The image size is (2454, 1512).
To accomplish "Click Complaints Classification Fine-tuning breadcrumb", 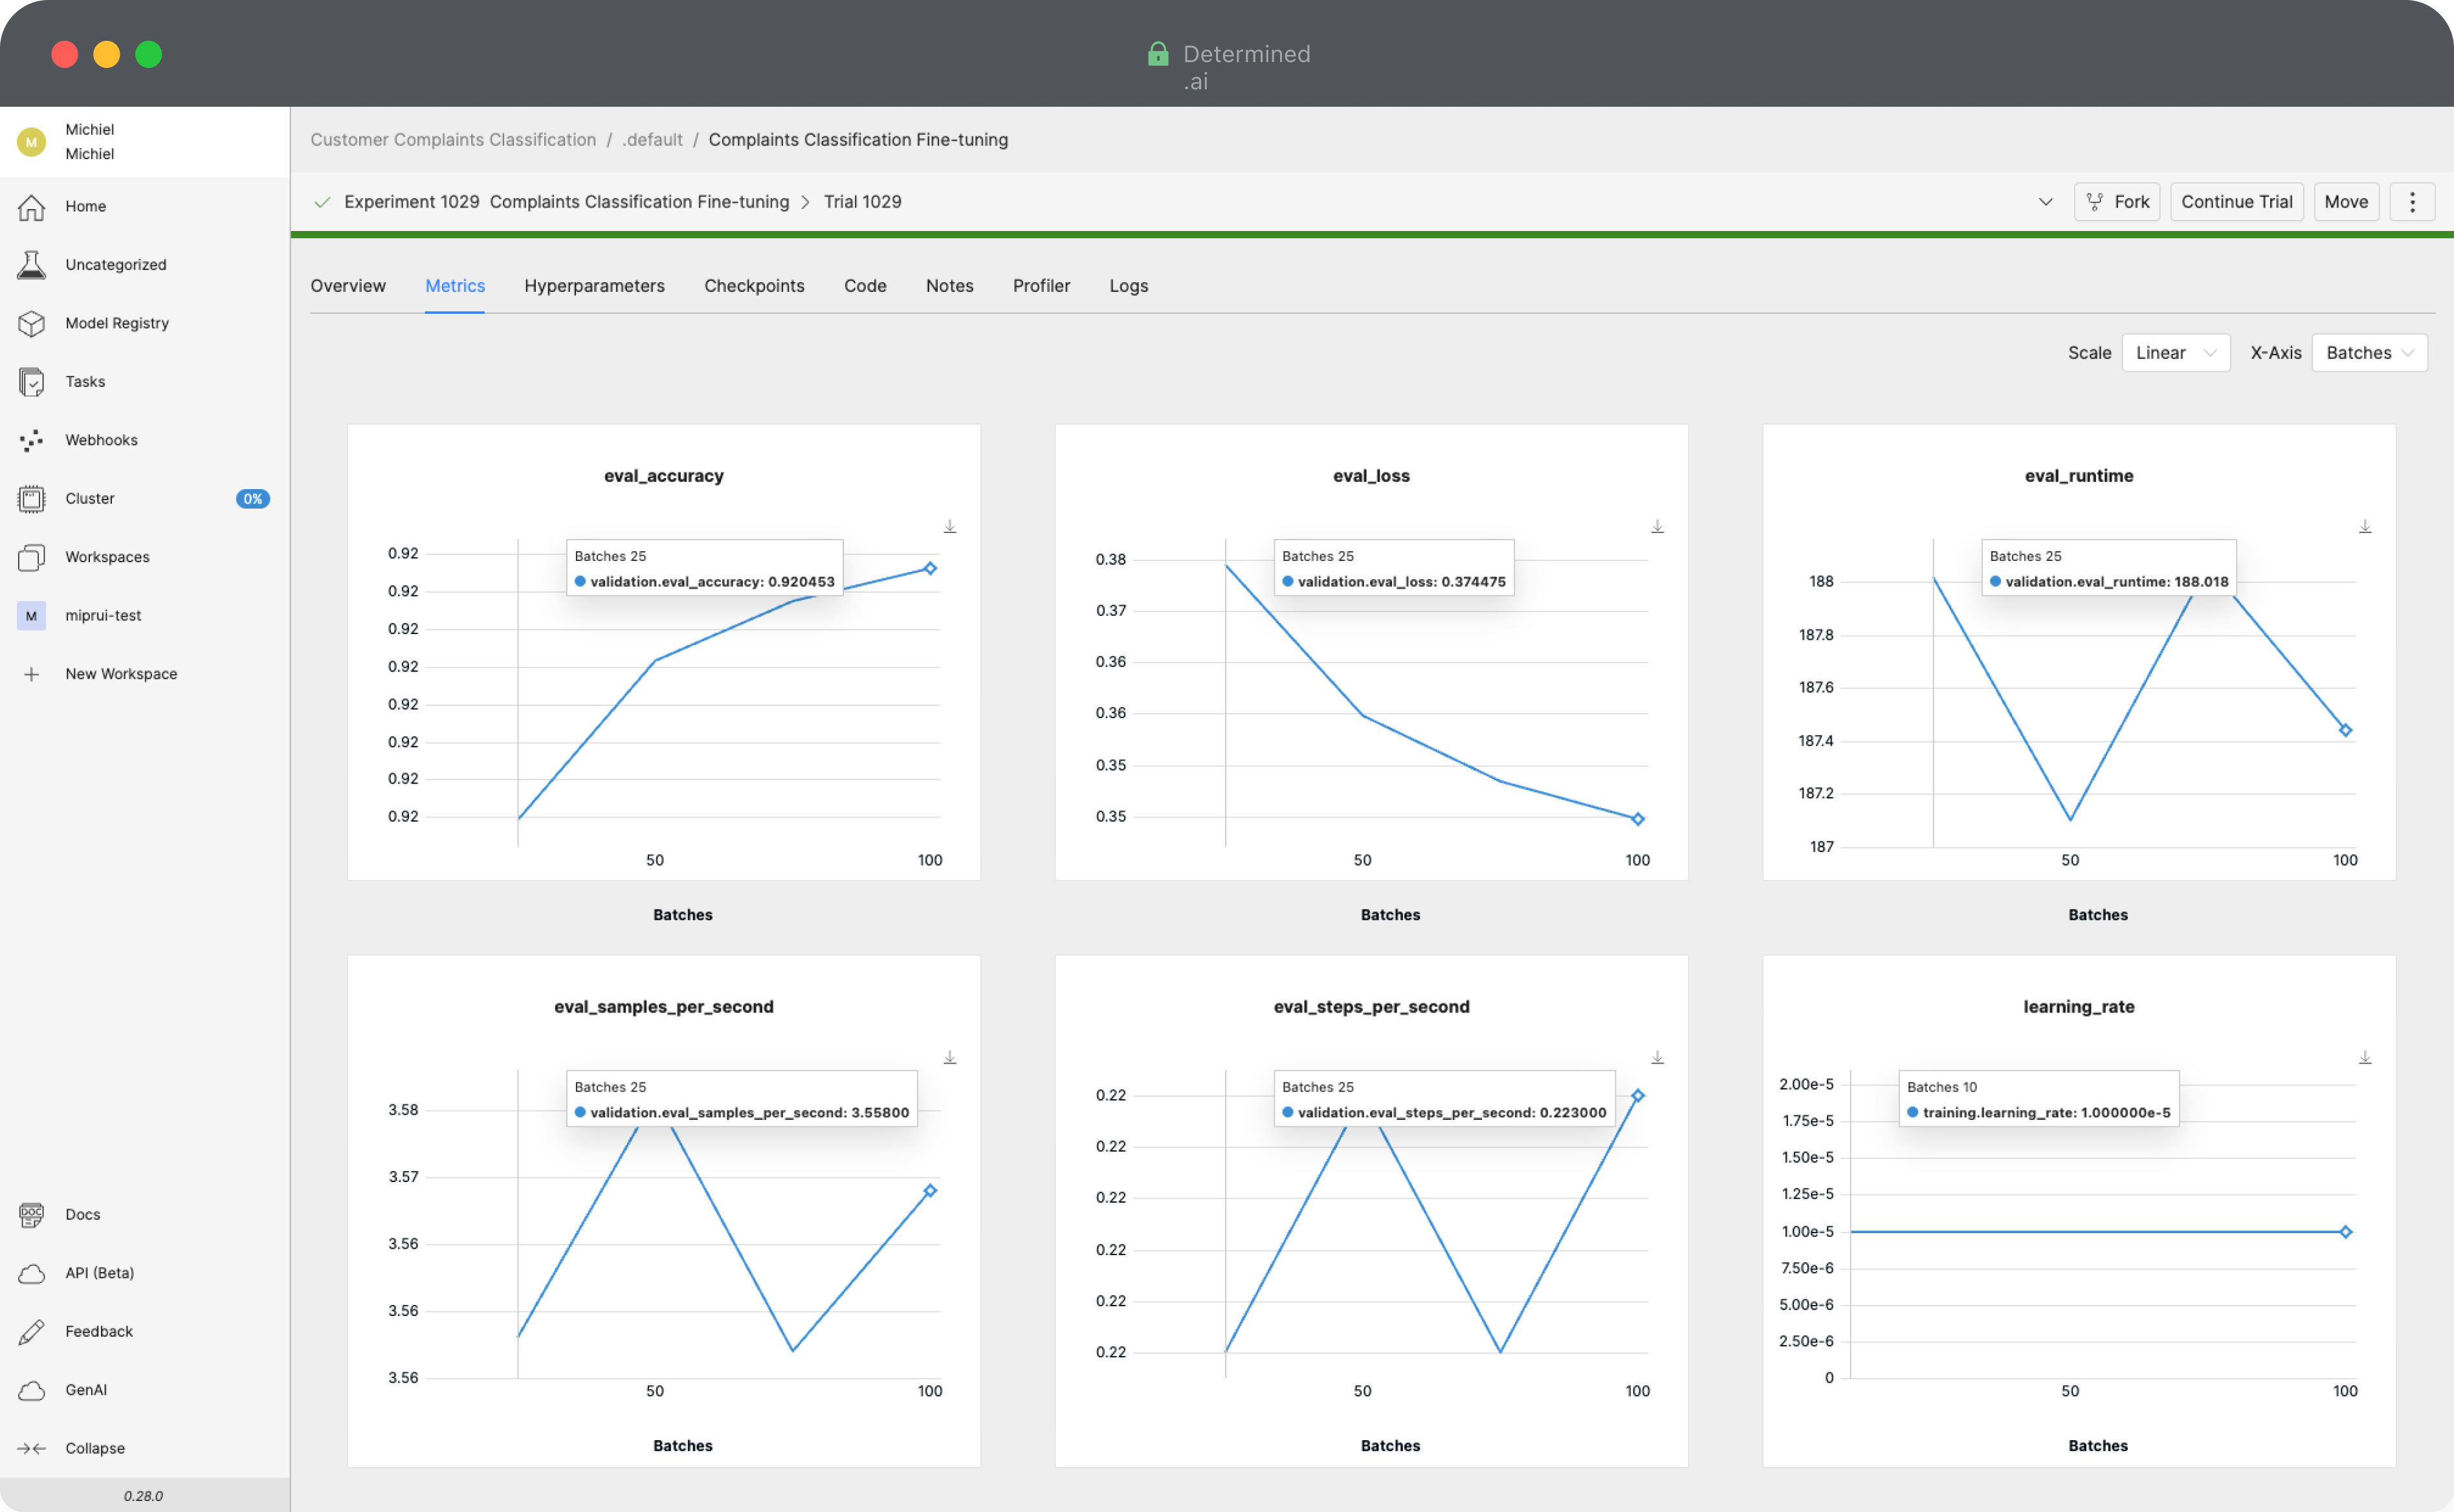I will point(858,140).
